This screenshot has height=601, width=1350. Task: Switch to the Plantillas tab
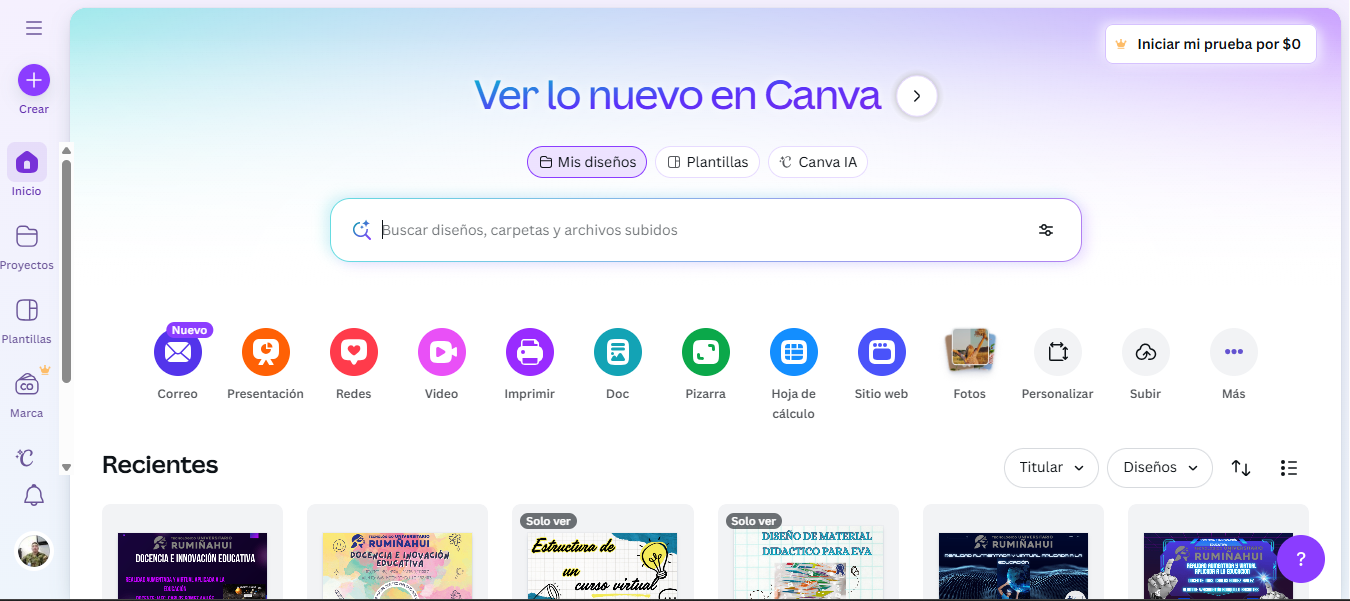708,162
